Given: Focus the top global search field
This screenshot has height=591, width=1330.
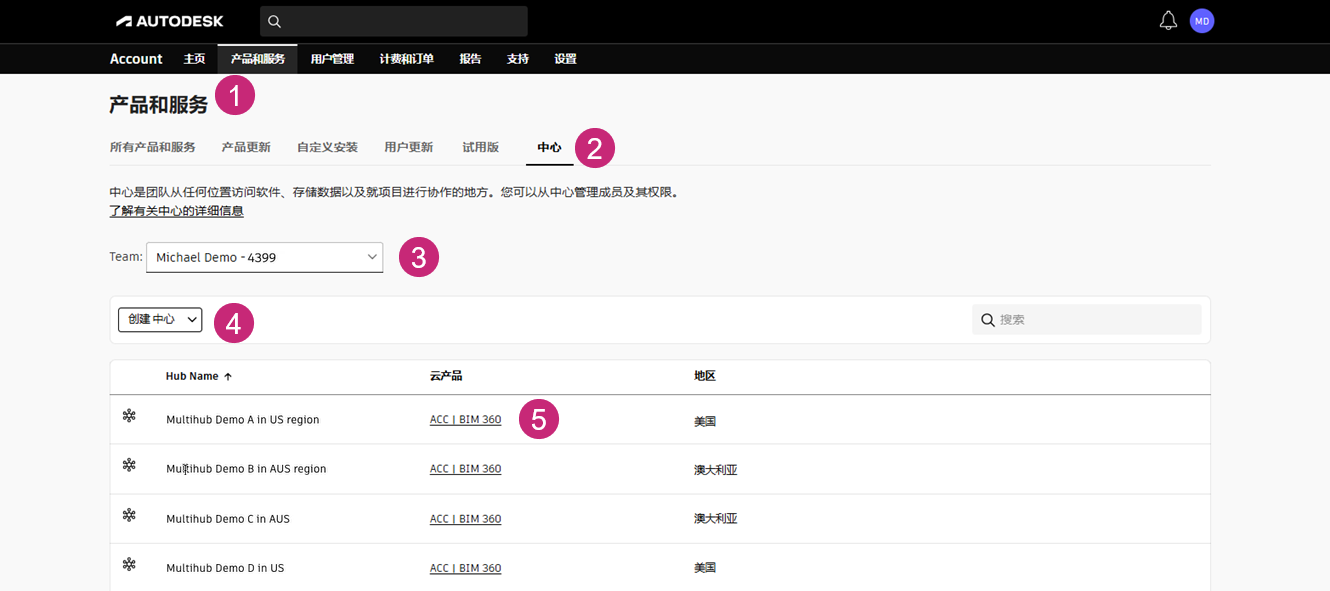Looking at the screenshot, I should [394, 21].
